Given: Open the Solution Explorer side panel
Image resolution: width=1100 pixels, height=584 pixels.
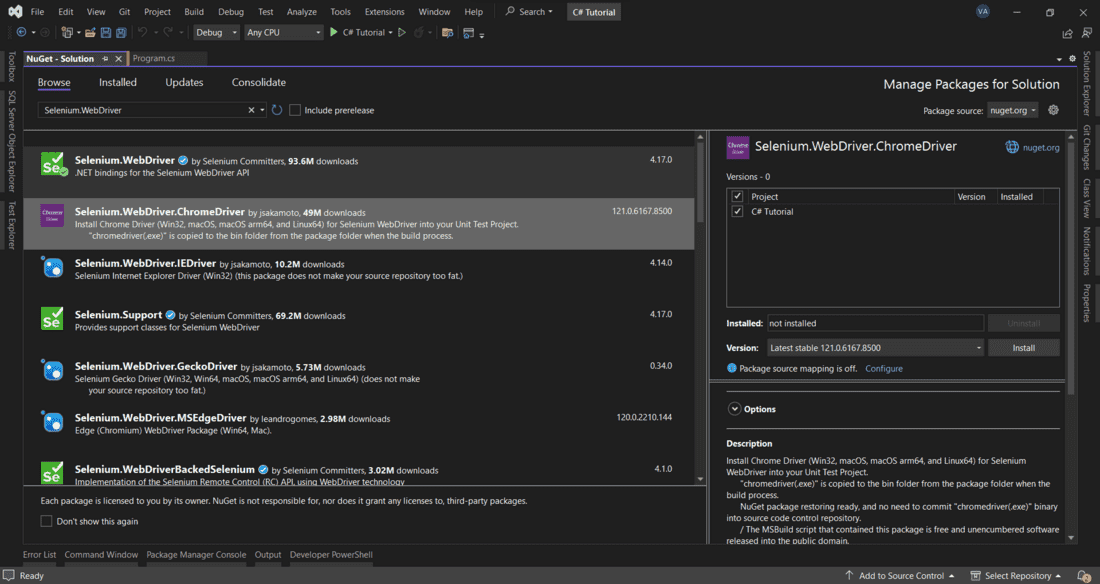Looking at the screenshot, I should [x=1087, y=83].
